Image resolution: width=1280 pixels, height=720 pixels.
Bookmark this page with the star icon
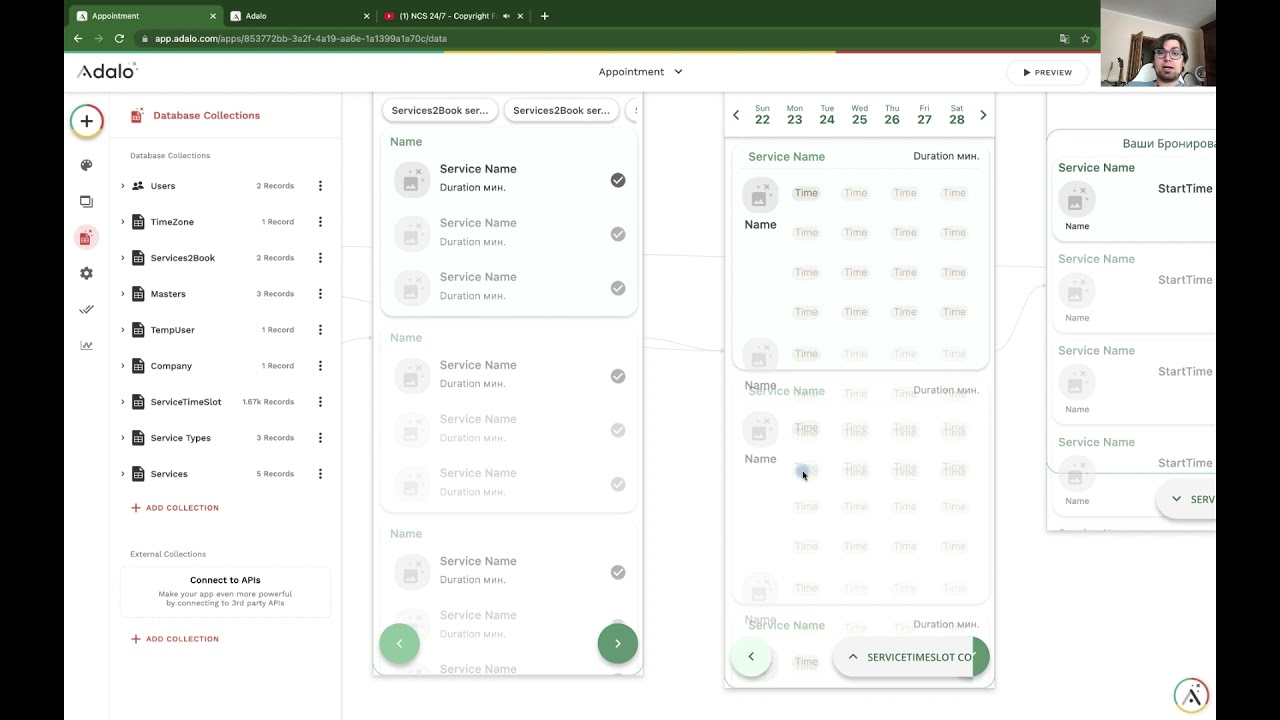point(1085,38)
